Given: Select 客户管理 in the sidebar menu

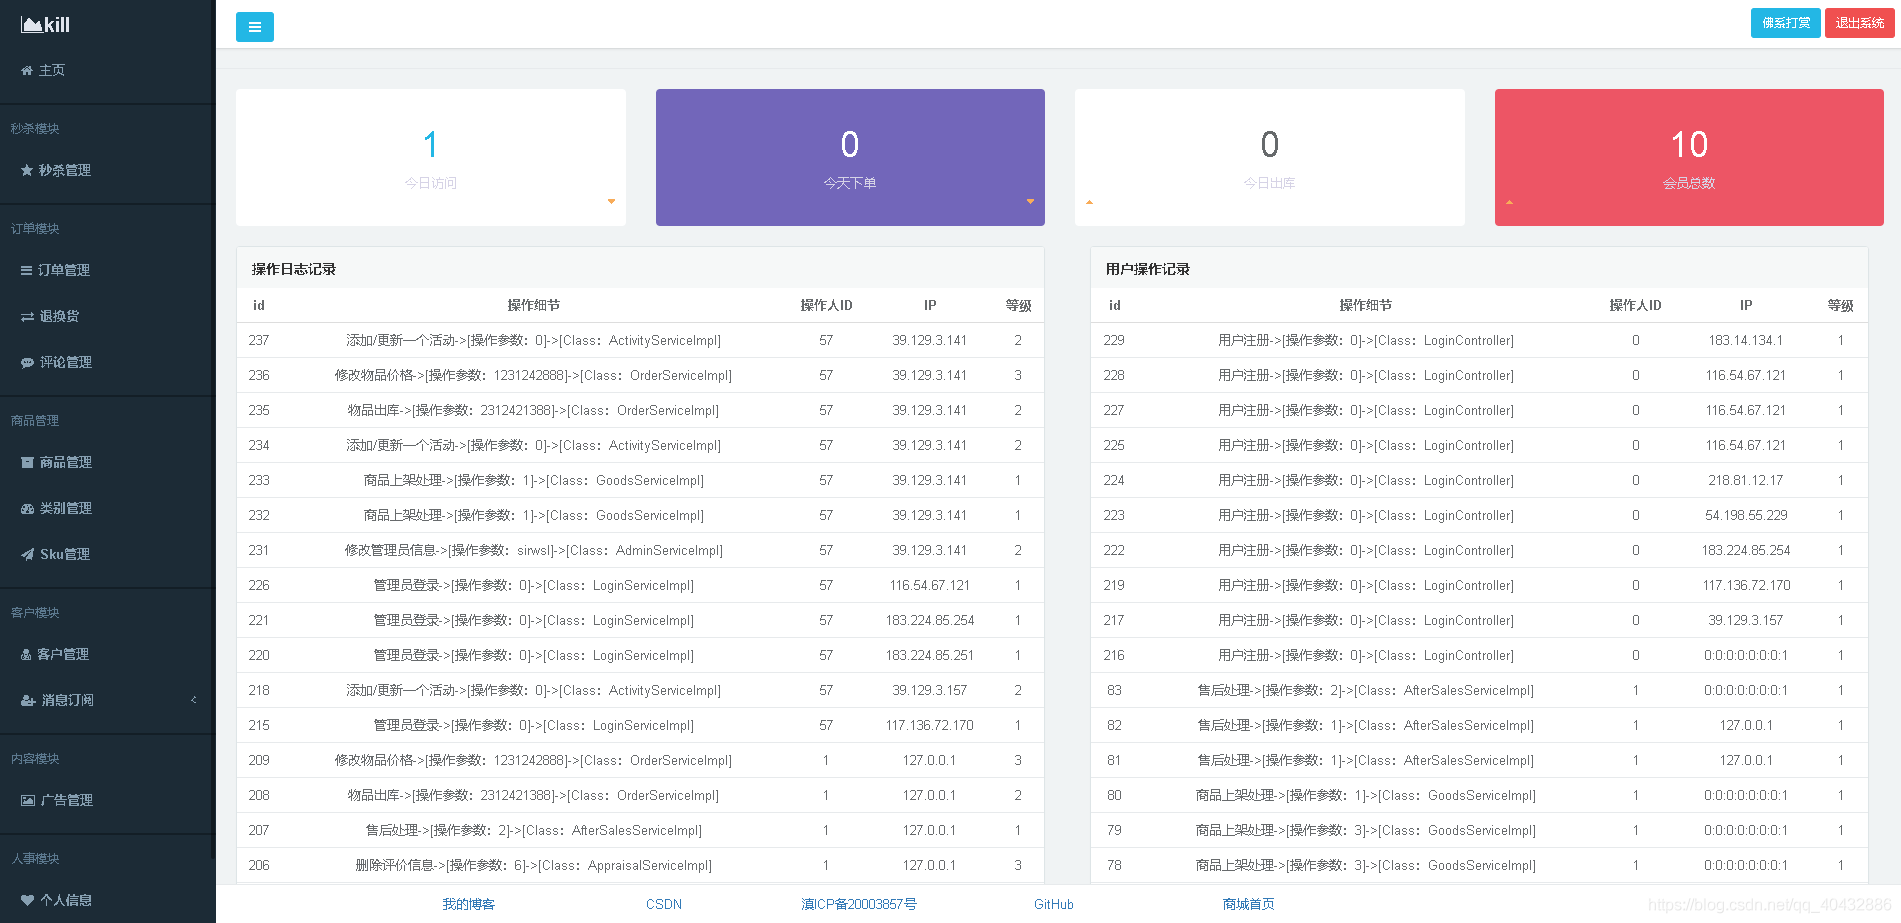Looking at the screenshot, I should click(x=62, y=655).
